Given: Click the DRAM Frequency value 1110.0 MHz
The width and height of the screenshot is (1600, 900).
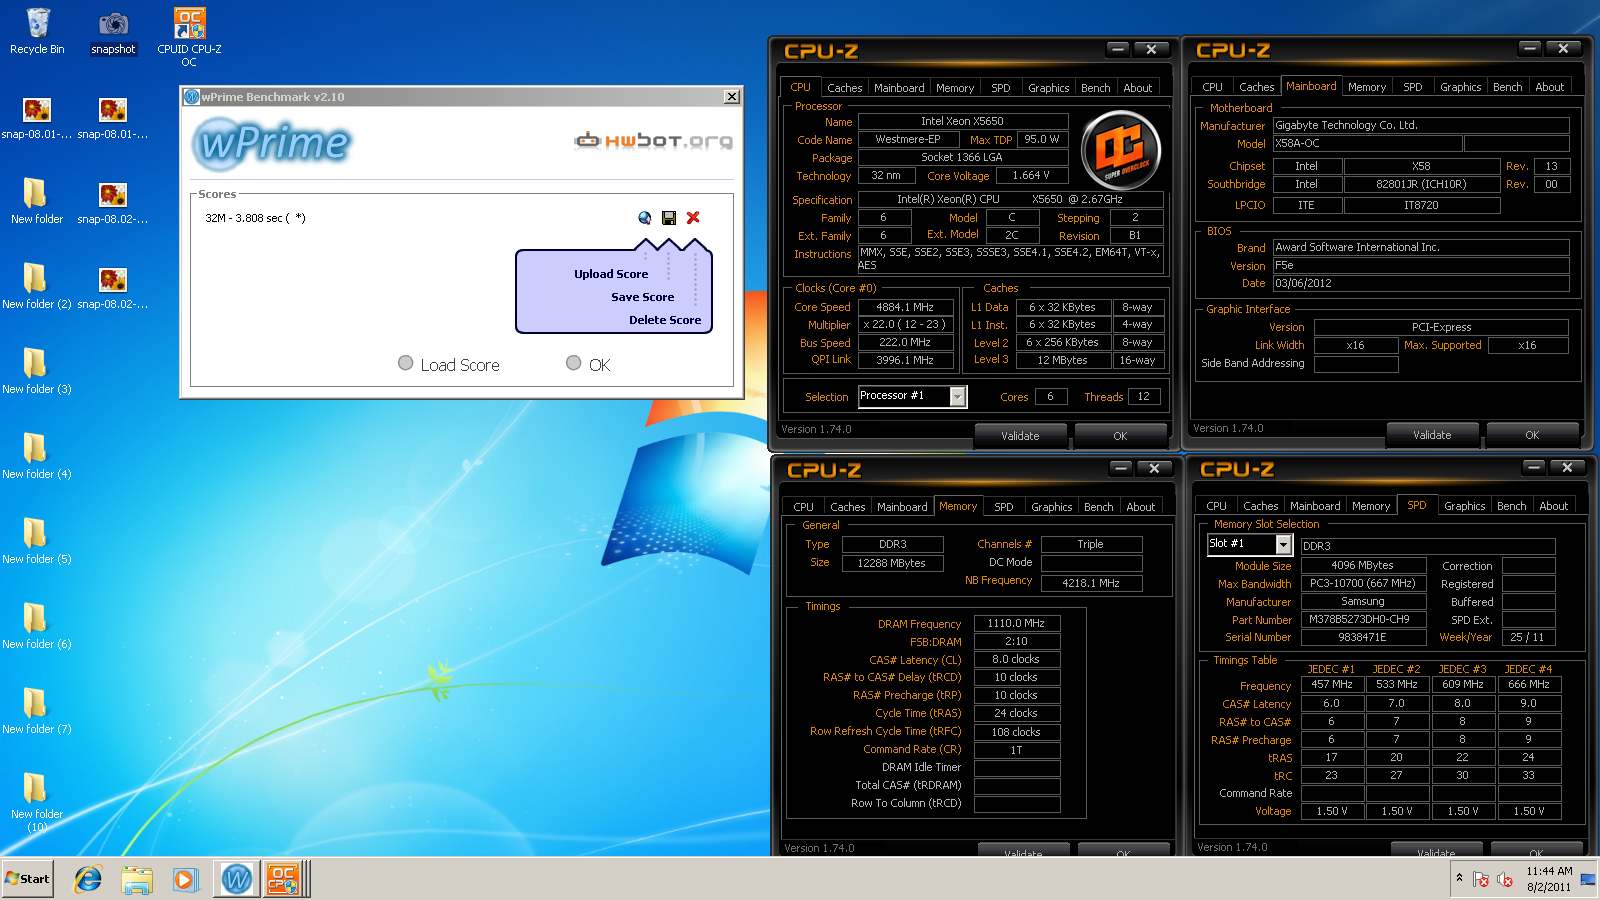Looking at the screenshot, I should point(1016,623).
